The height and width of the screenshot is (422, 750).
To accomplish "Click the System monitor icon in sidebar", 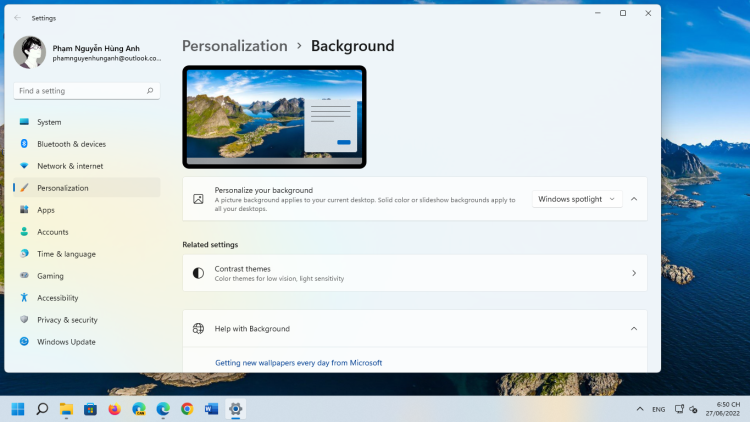I will (24, 122).
